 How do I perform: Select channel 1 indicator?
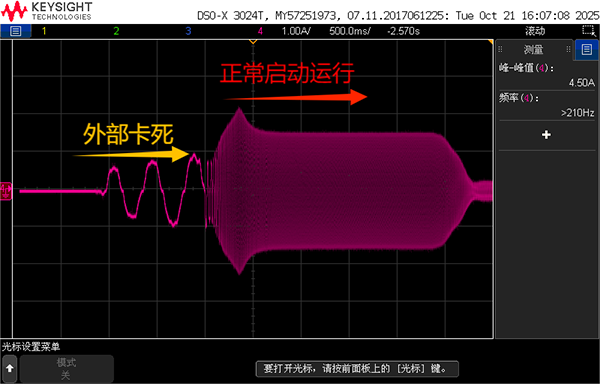[x=44, y=31]
